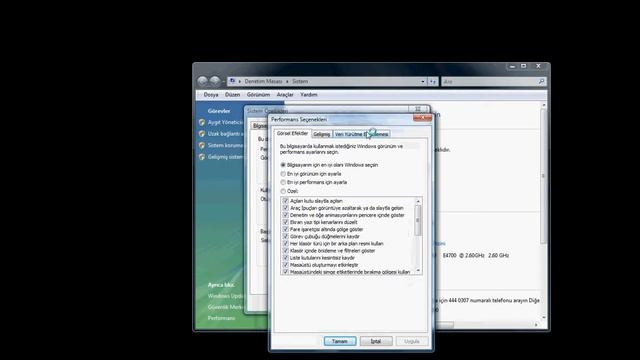Toggle 'Görev çubuğu düğmelerini kaydır' checkbox

coord(286,236)
